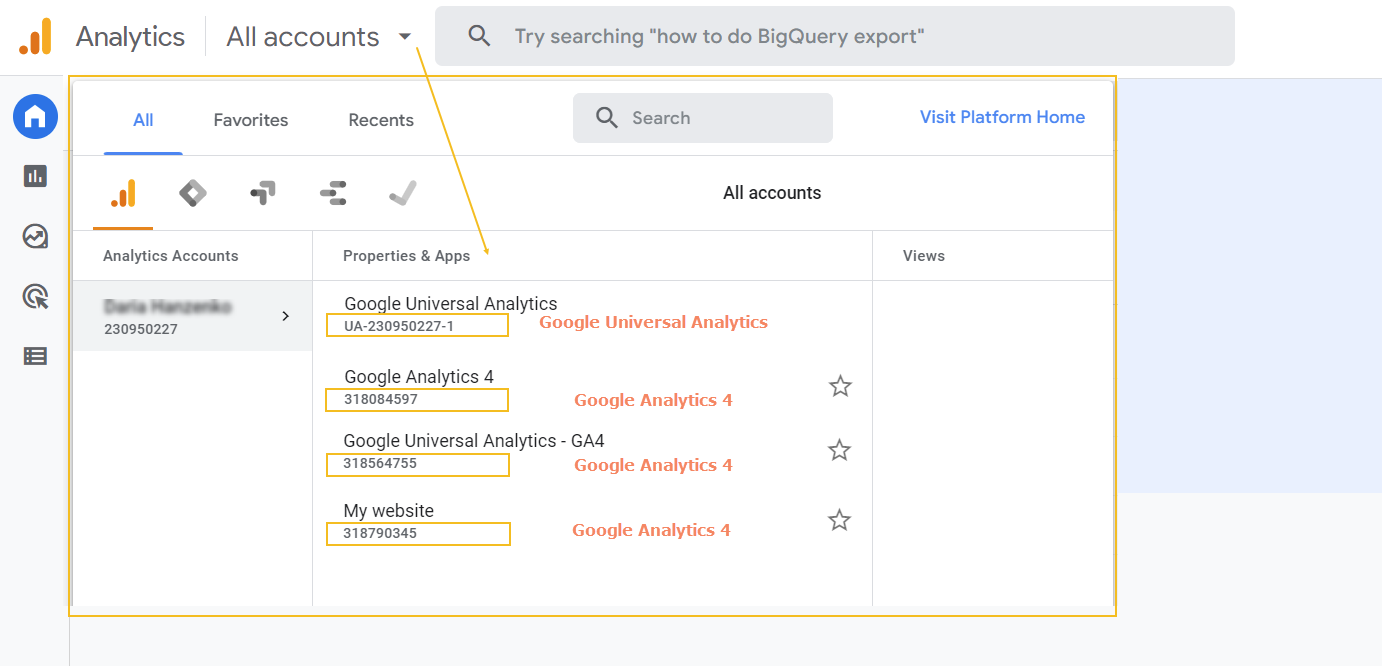Open the Explore sidebar icon
This screenshot has height=666, width=1382.
click(x=35, y=236)
